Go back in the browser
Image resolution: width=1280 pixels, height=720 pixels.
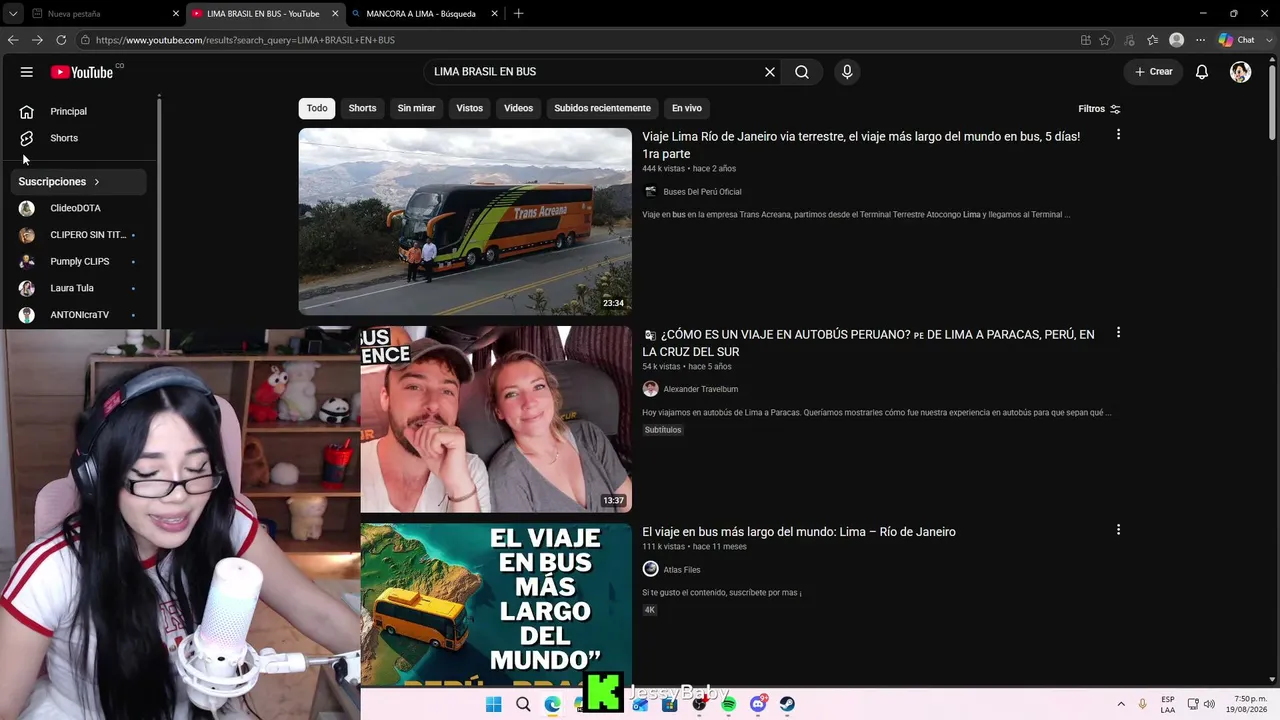pyautogui.click(x=13, y=40)
